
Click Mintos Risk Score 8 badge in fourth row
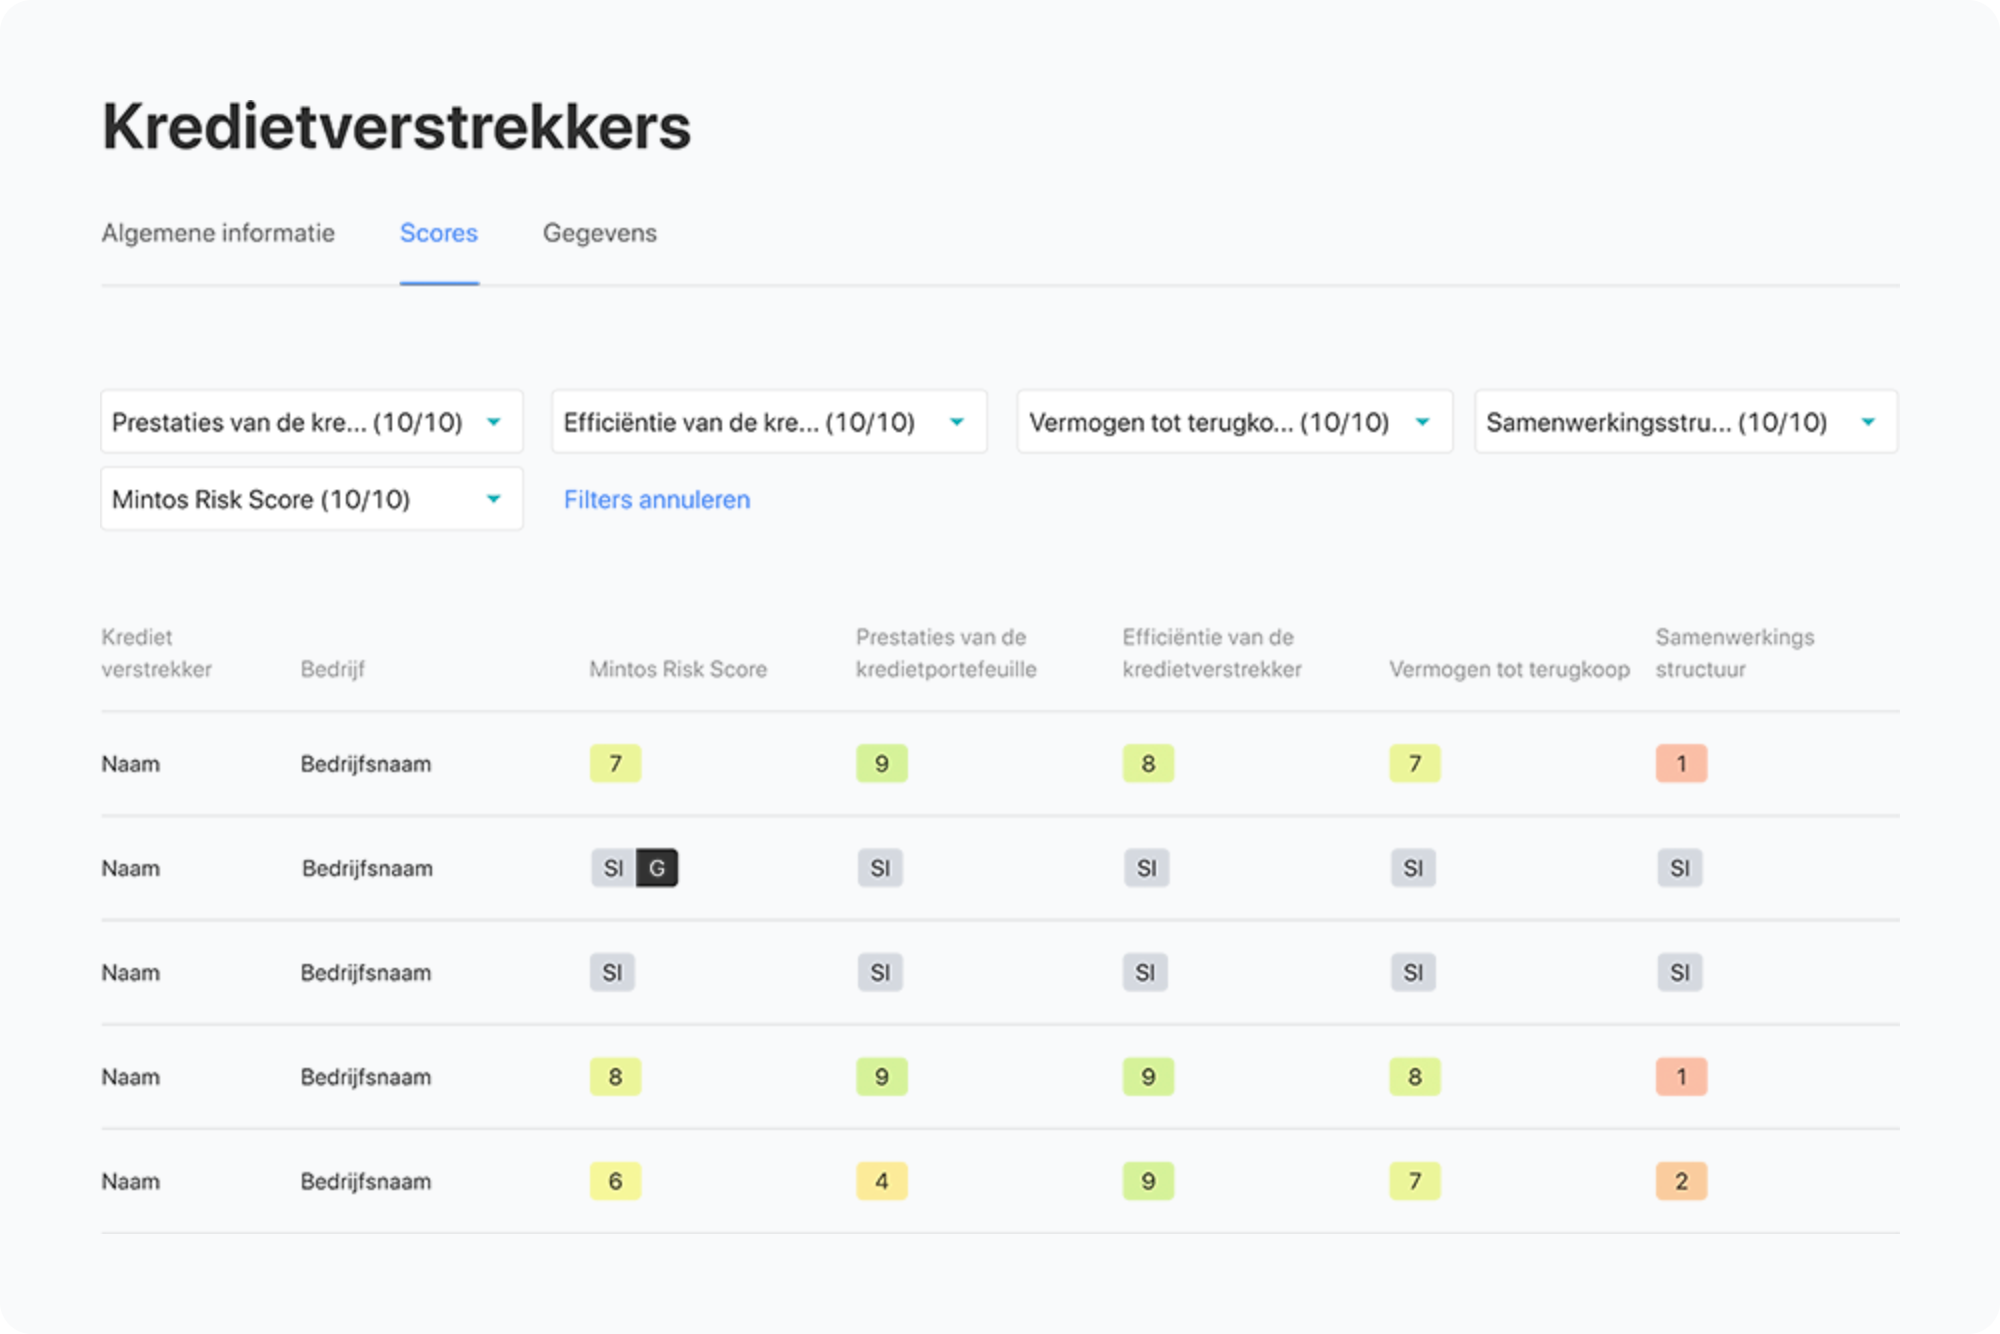615,1077
